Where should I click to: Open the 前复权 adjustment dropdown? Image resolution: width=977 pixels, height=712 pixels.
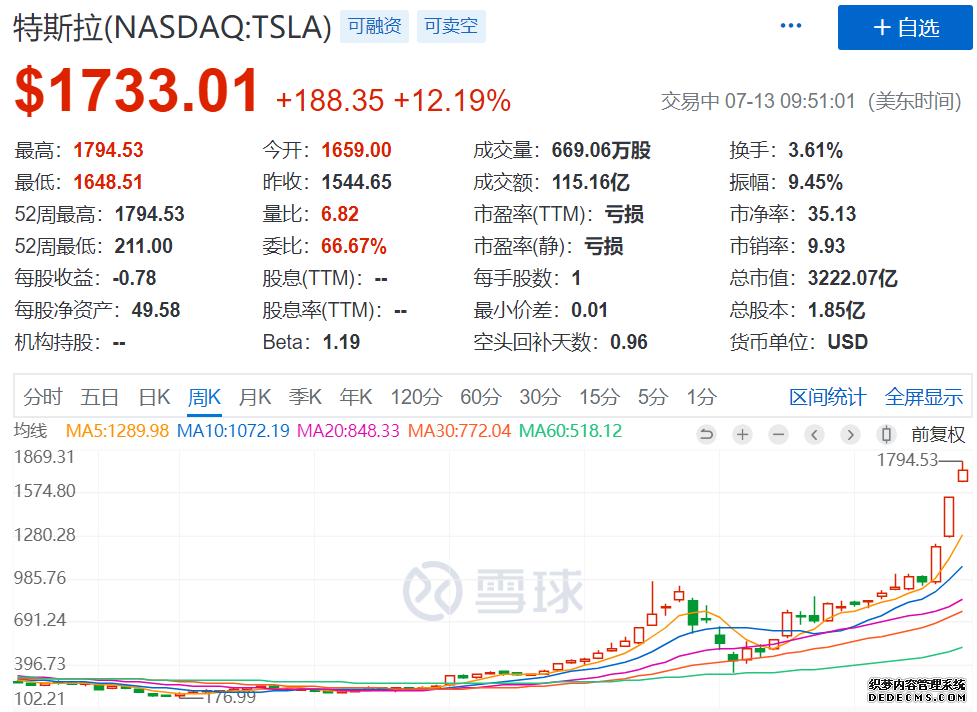point(937,434)
